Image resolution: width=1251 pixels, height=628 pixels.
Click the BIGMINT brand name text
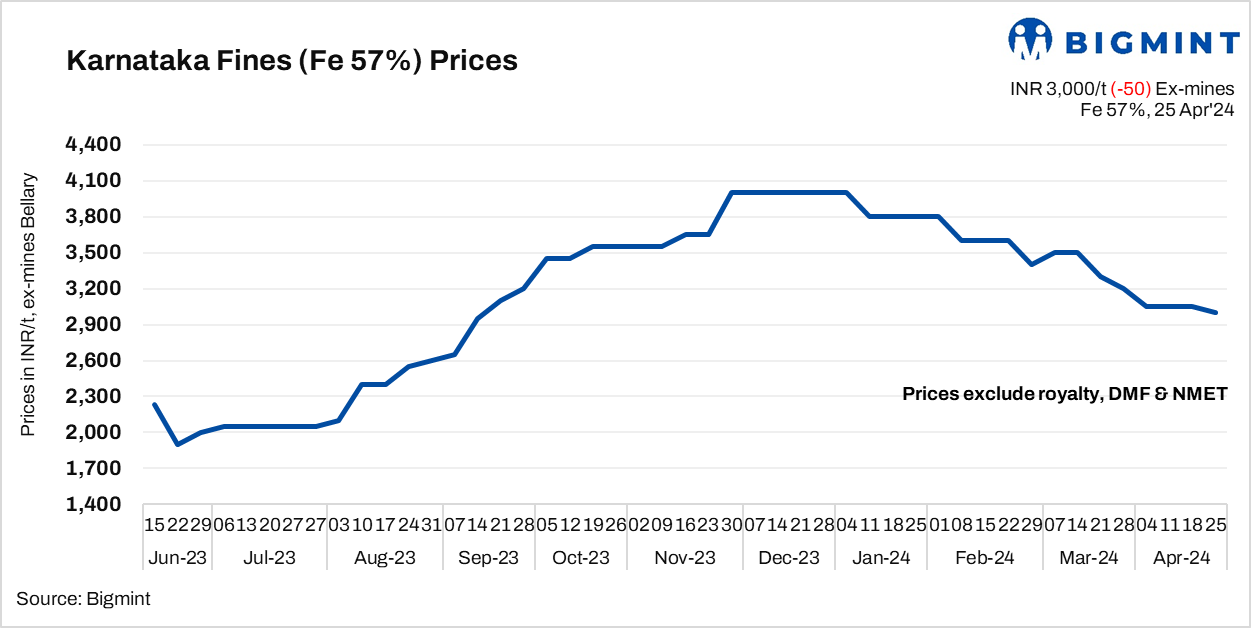coord(1153,42)
